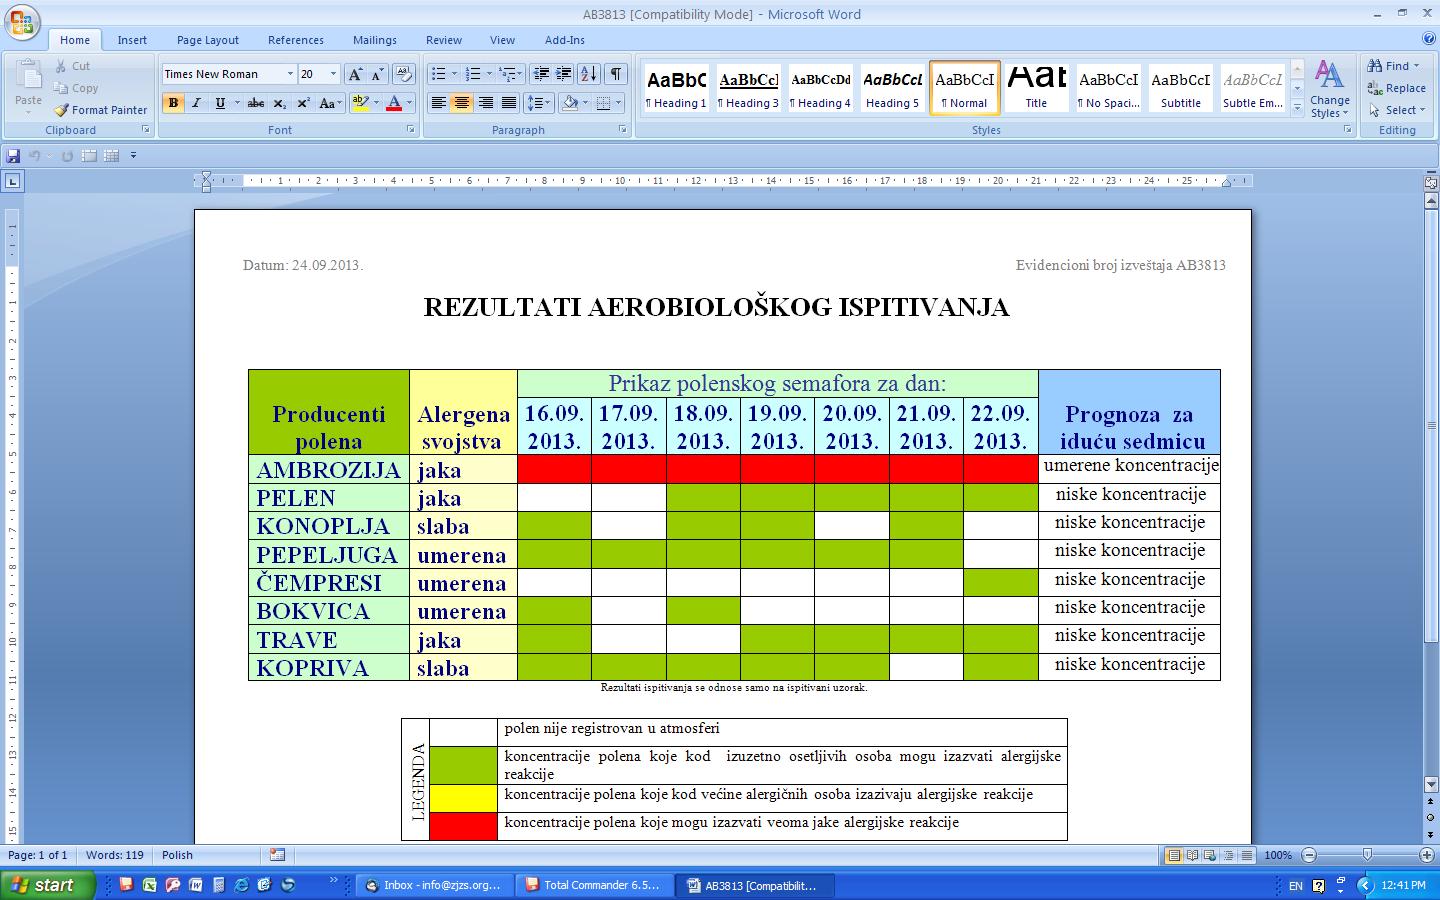Image resolution: width=1440 pixels, height=900 pixels.
Task: Save document from Quick Access Toolbar
Action: [x=13, y=156]
